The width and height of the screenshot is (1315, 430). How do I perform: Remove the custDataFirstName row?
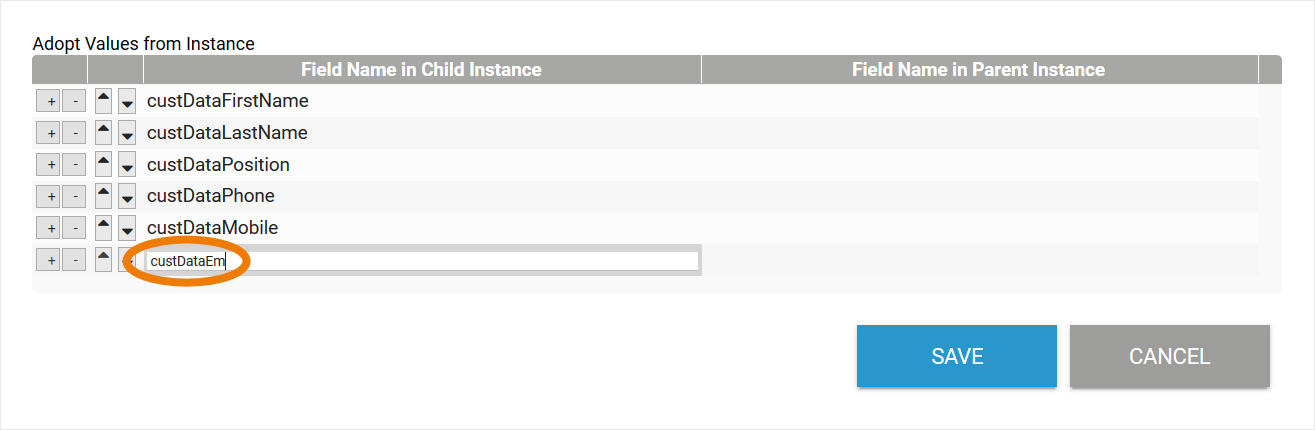pyautogui.click(x=74, y=101)
